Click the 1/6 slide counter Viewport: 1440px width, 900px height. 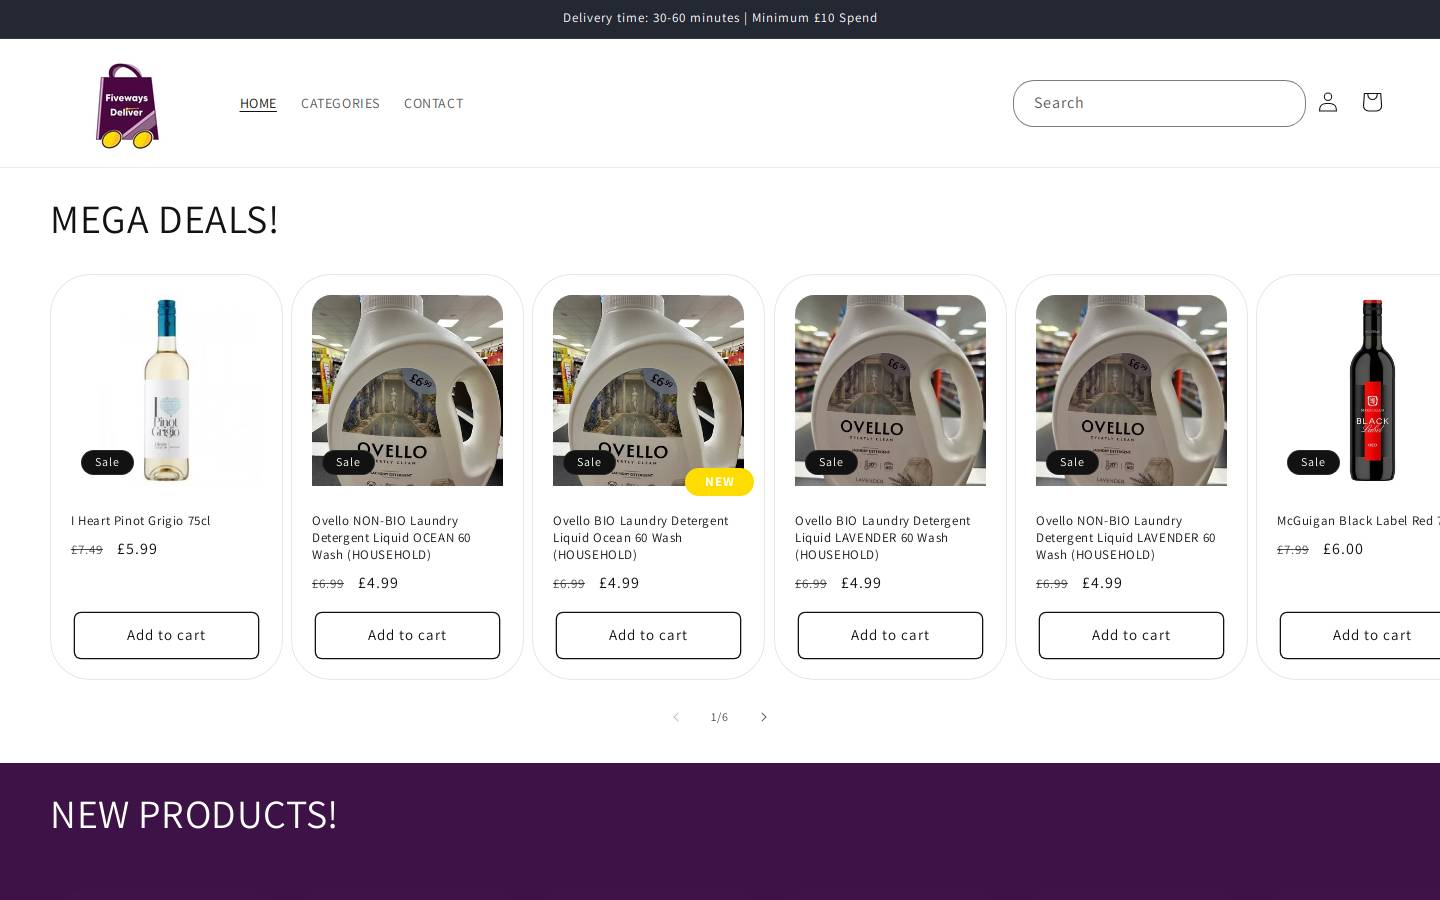point(719,717)
